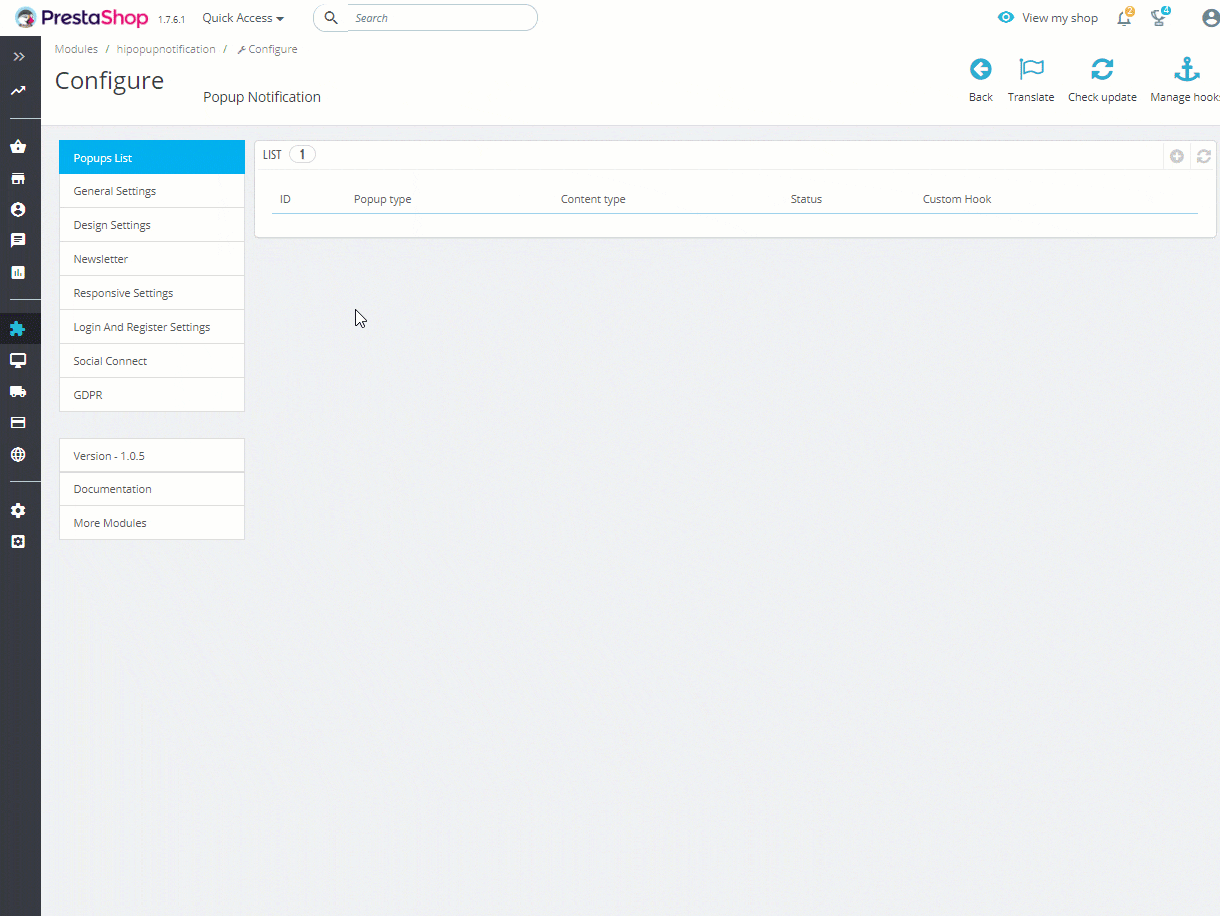Screen dimensions: 1220x916
Task: Open Stats bar-chart icon in sidebar
Action: point(18,272)
